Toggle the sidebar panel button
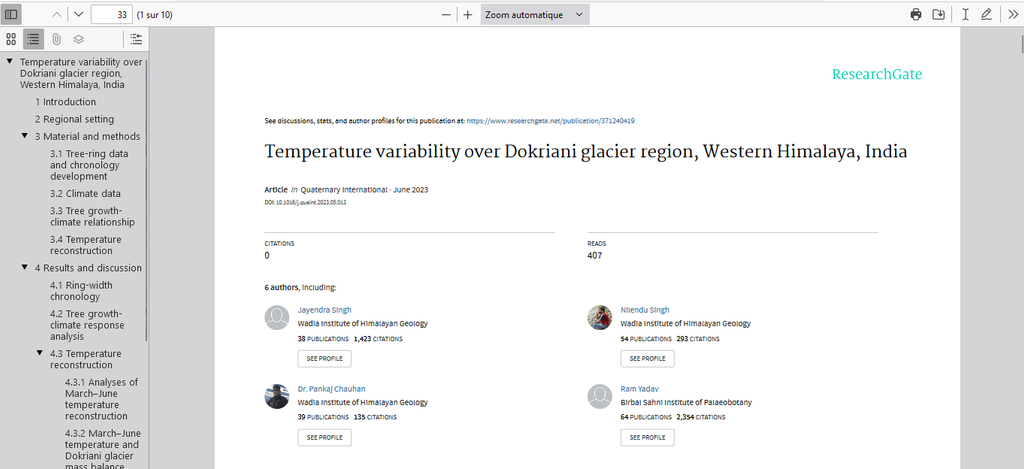Screen dimensions: 1024x469 pos(12,14)
